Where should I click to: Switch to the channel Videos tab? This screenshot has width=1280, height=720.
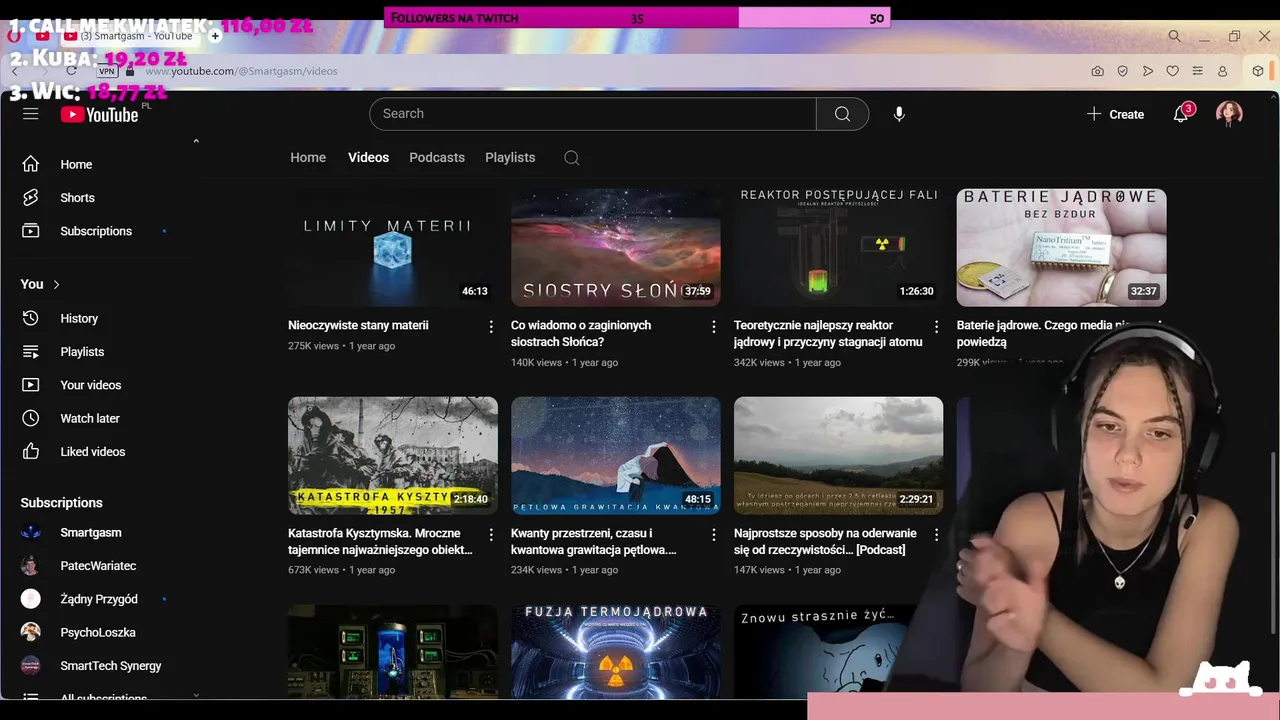pyautogui.click(x=368, y=158)
